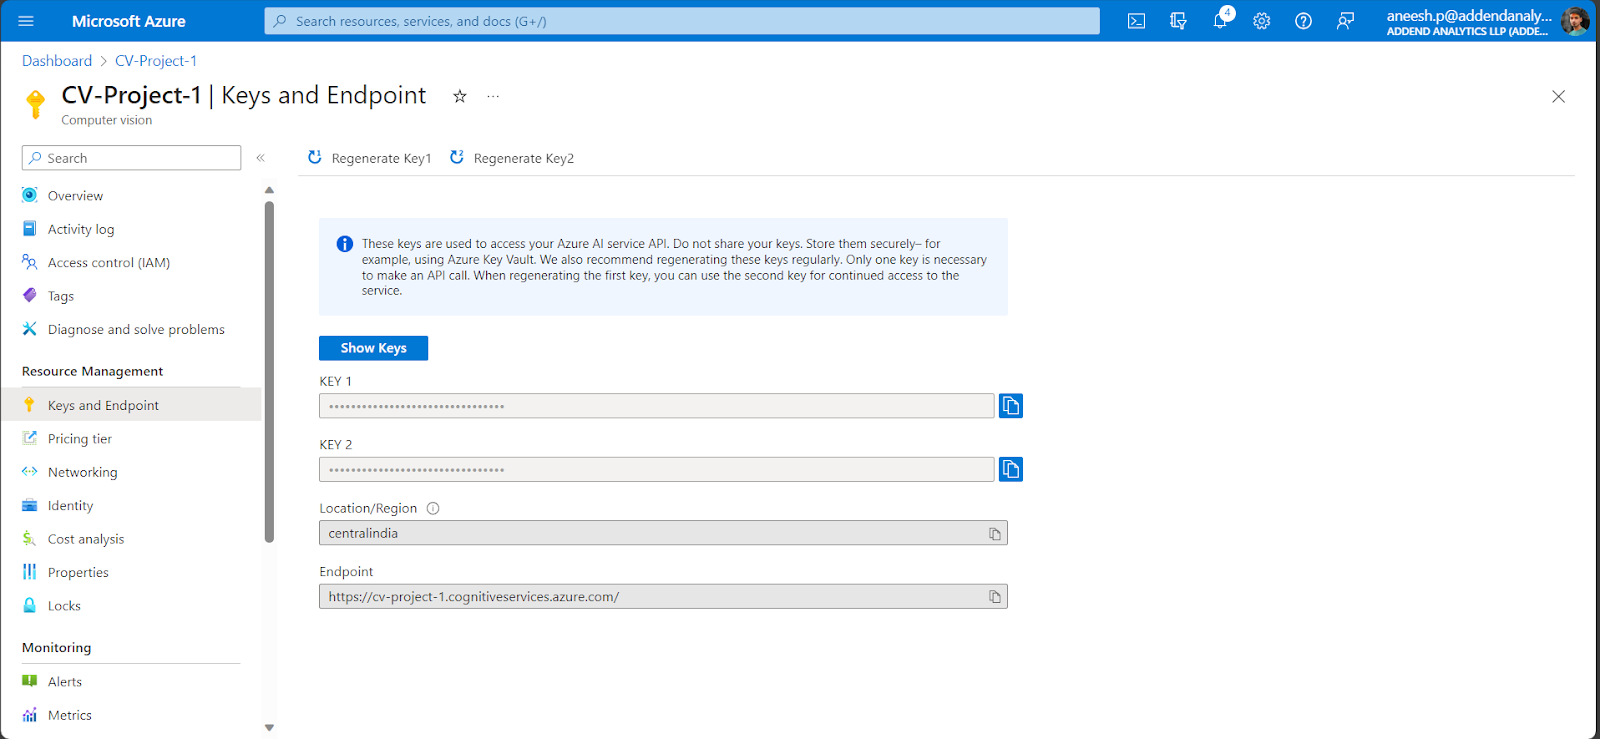
Task: Open the Help question mark icon
Action: pos(1303,21)
